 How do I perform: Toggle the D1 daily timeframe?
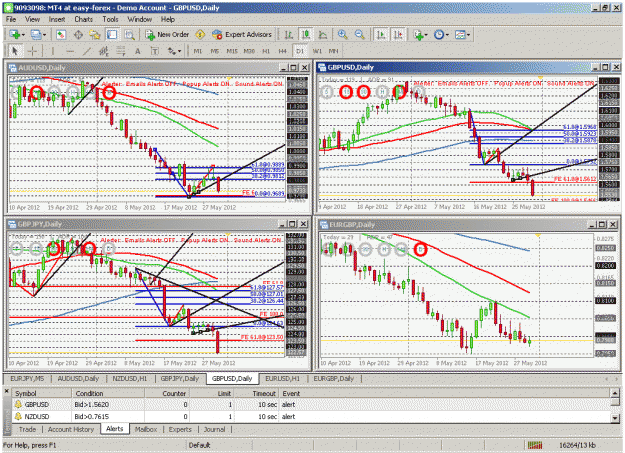[x=300, y=51]
